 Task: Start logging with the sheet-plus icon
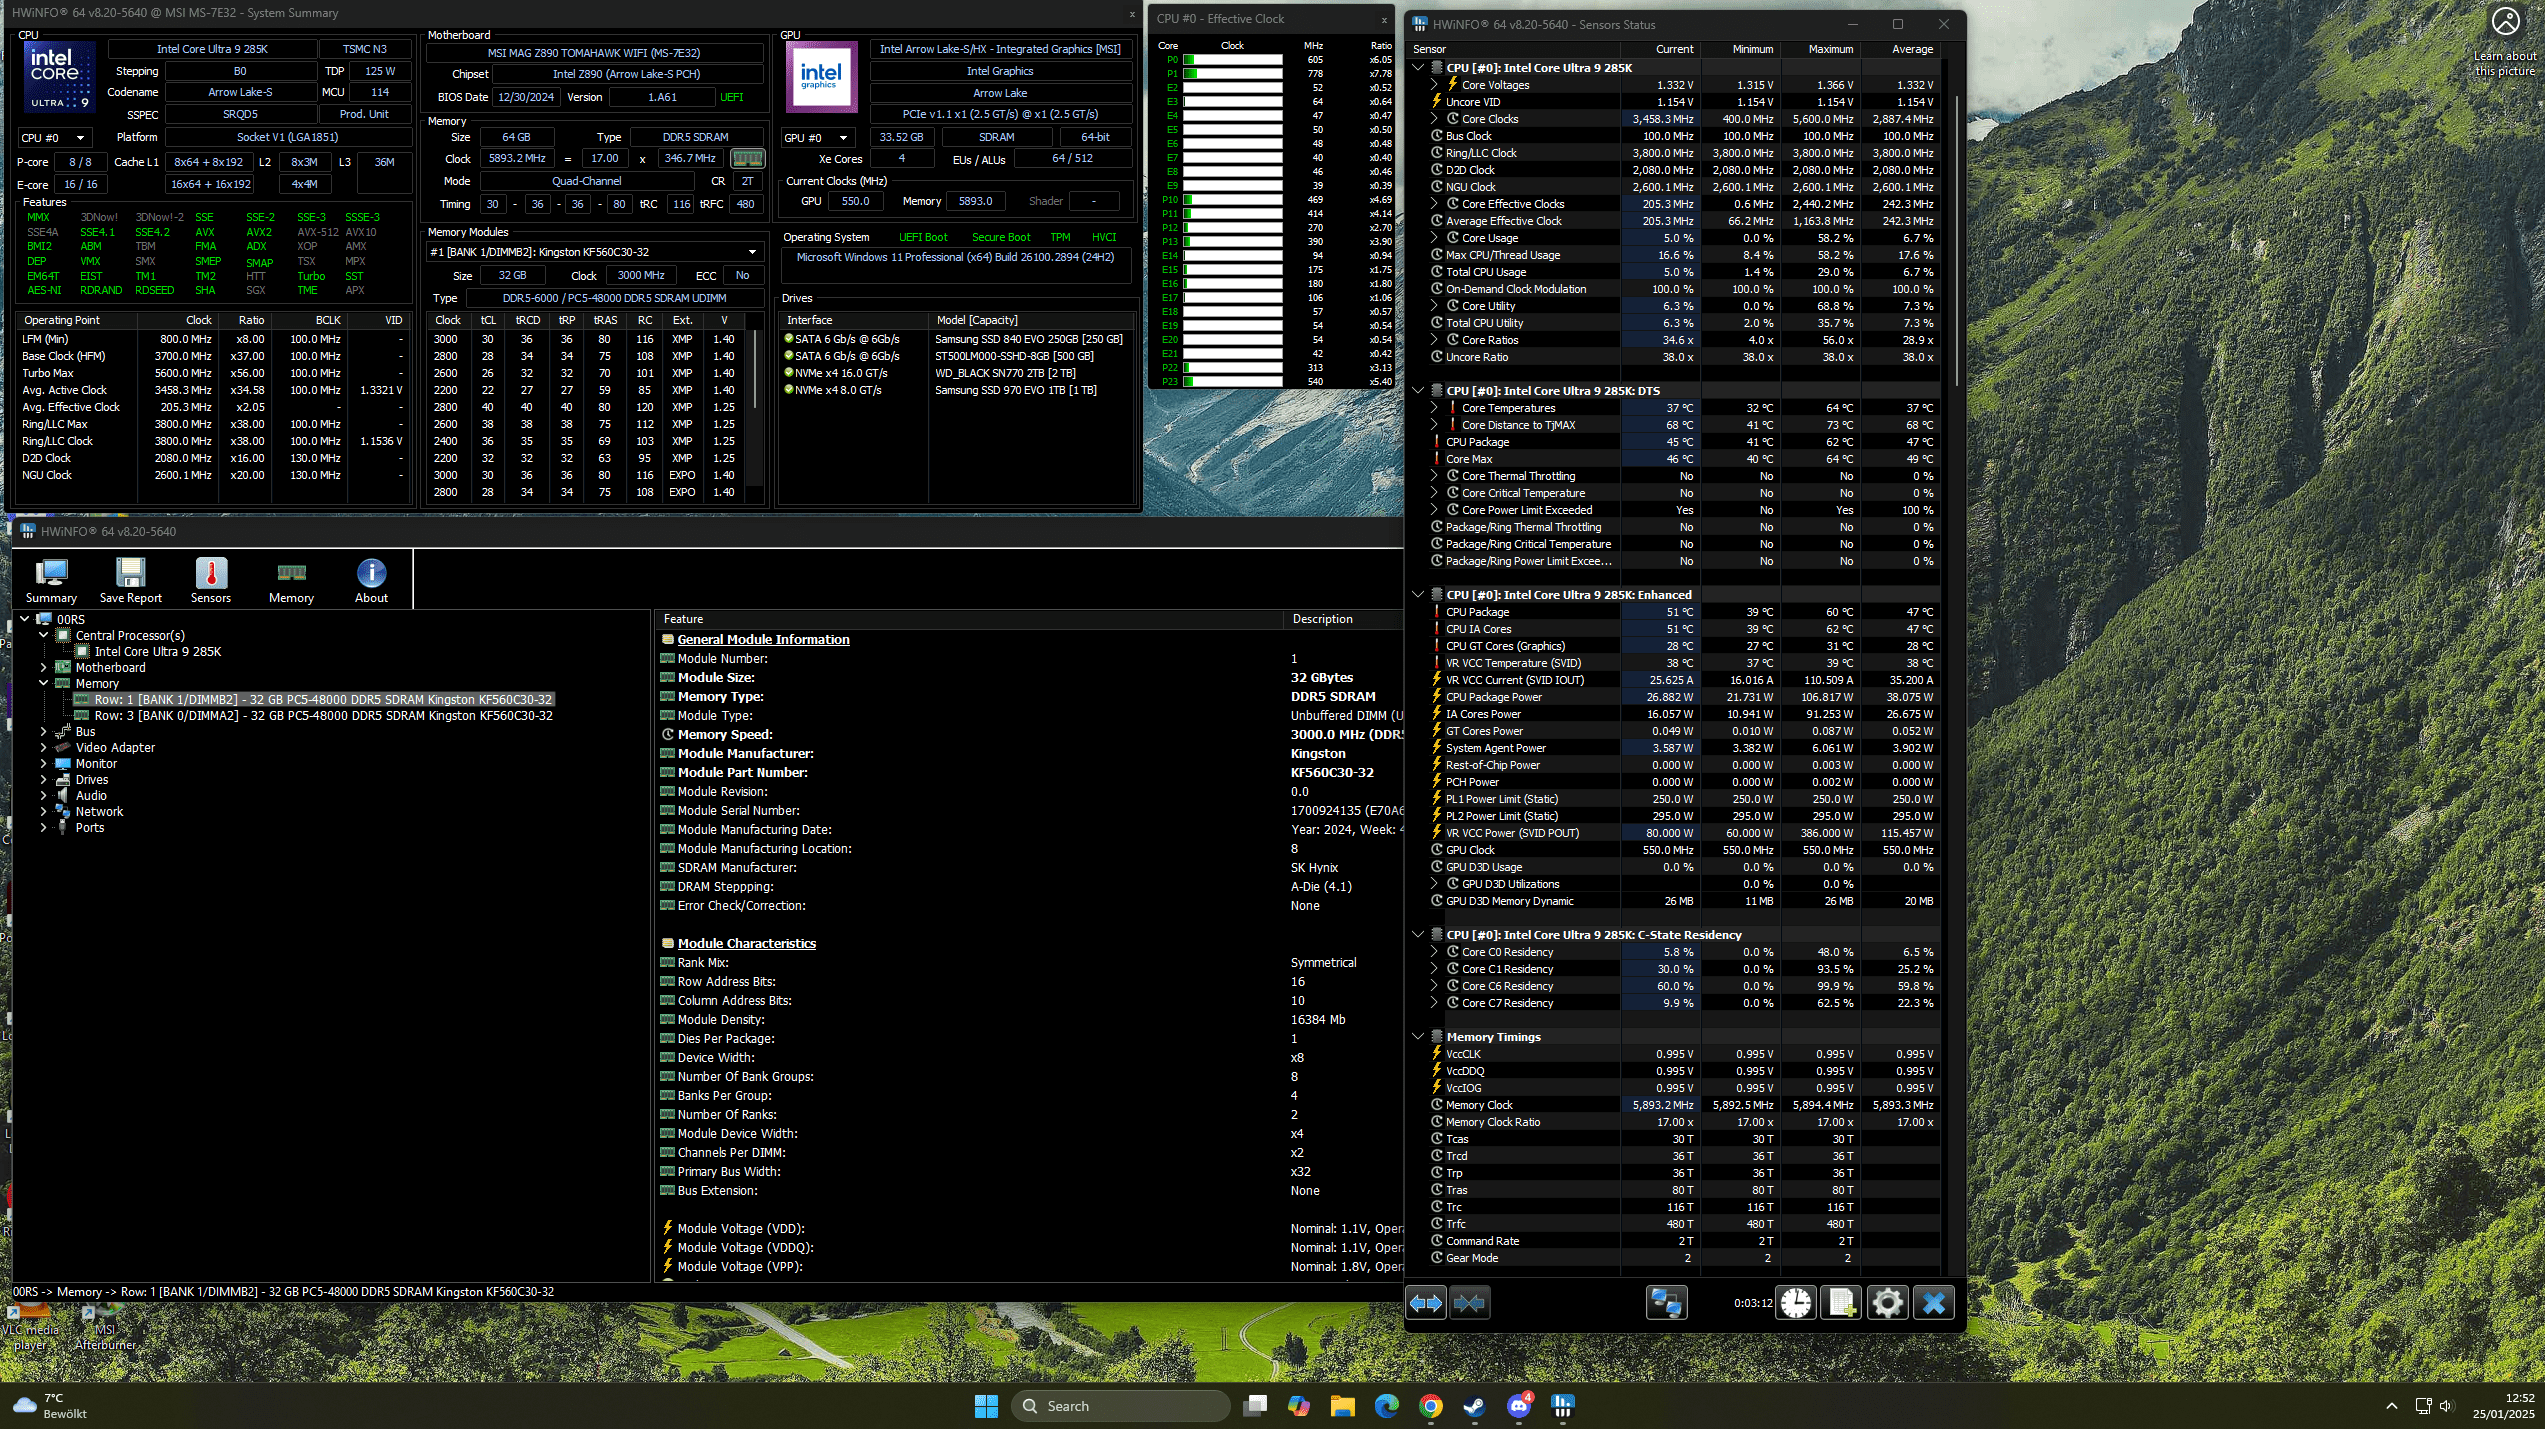1841,1303
